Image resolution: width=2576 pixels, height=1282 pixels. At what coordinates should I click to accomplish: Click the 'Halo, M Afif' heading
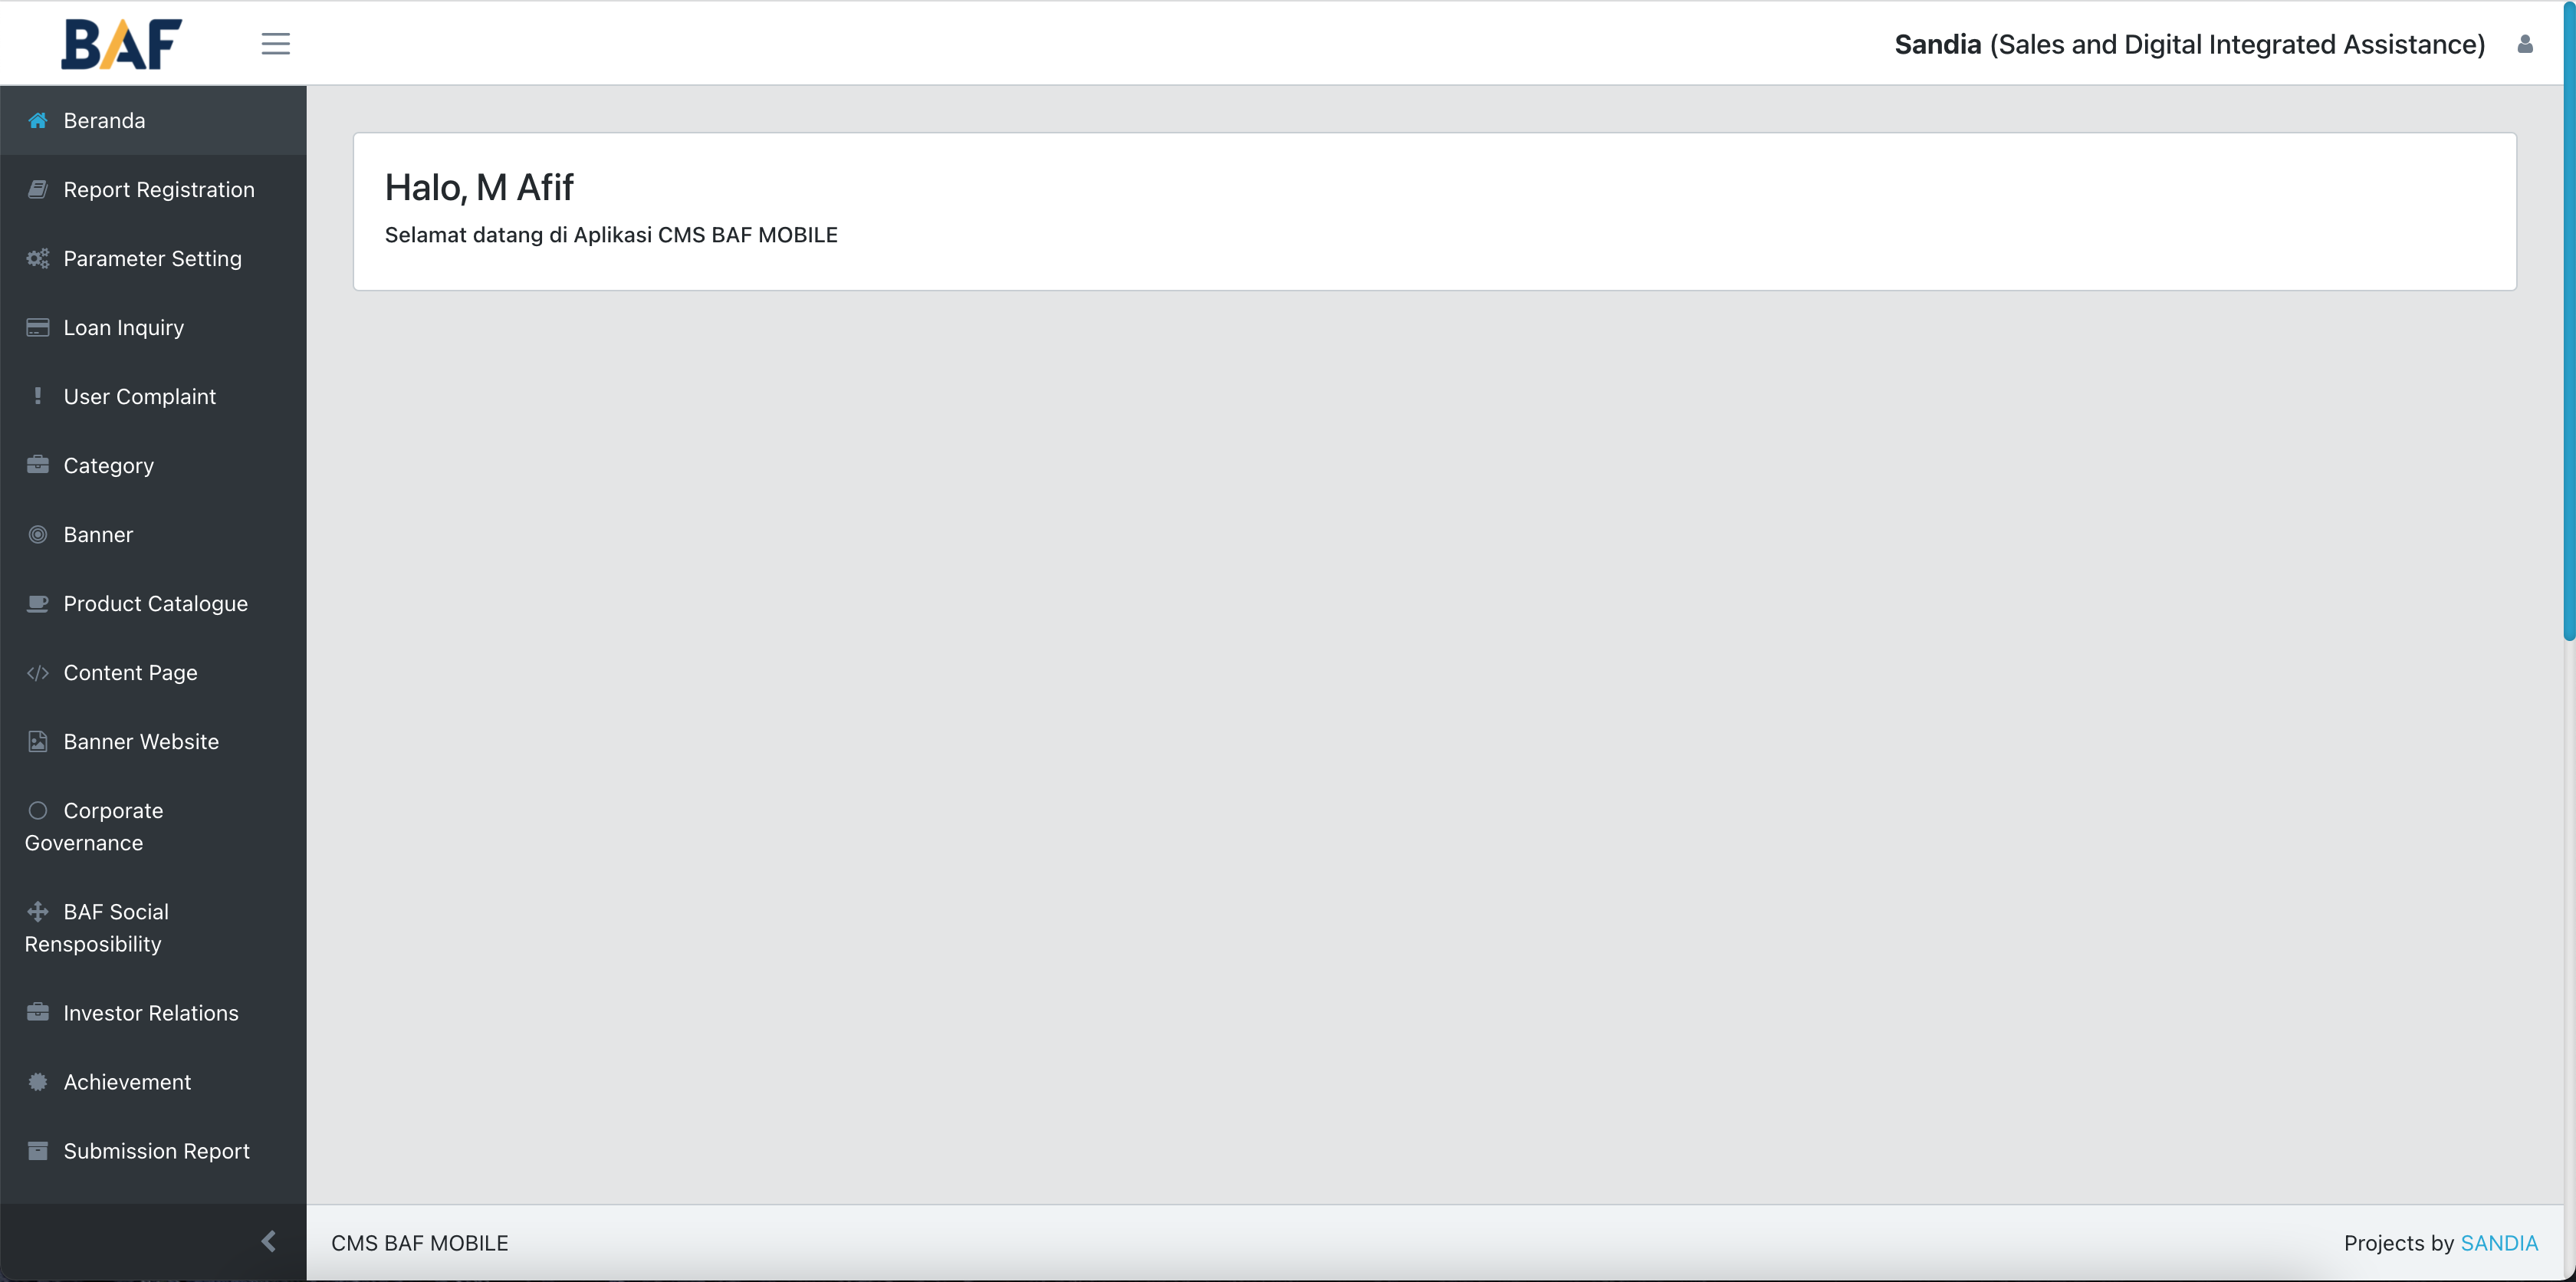479,187
